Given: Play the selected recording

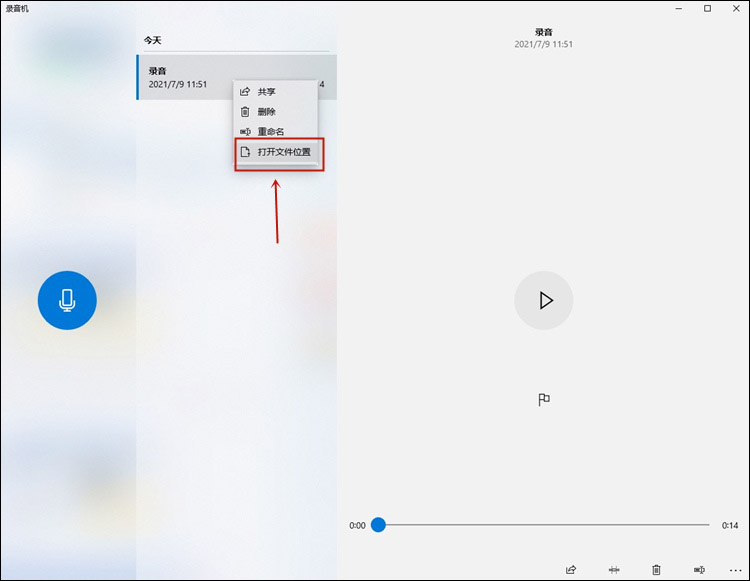Looking at the screenshot, I should tap(543, 300).
